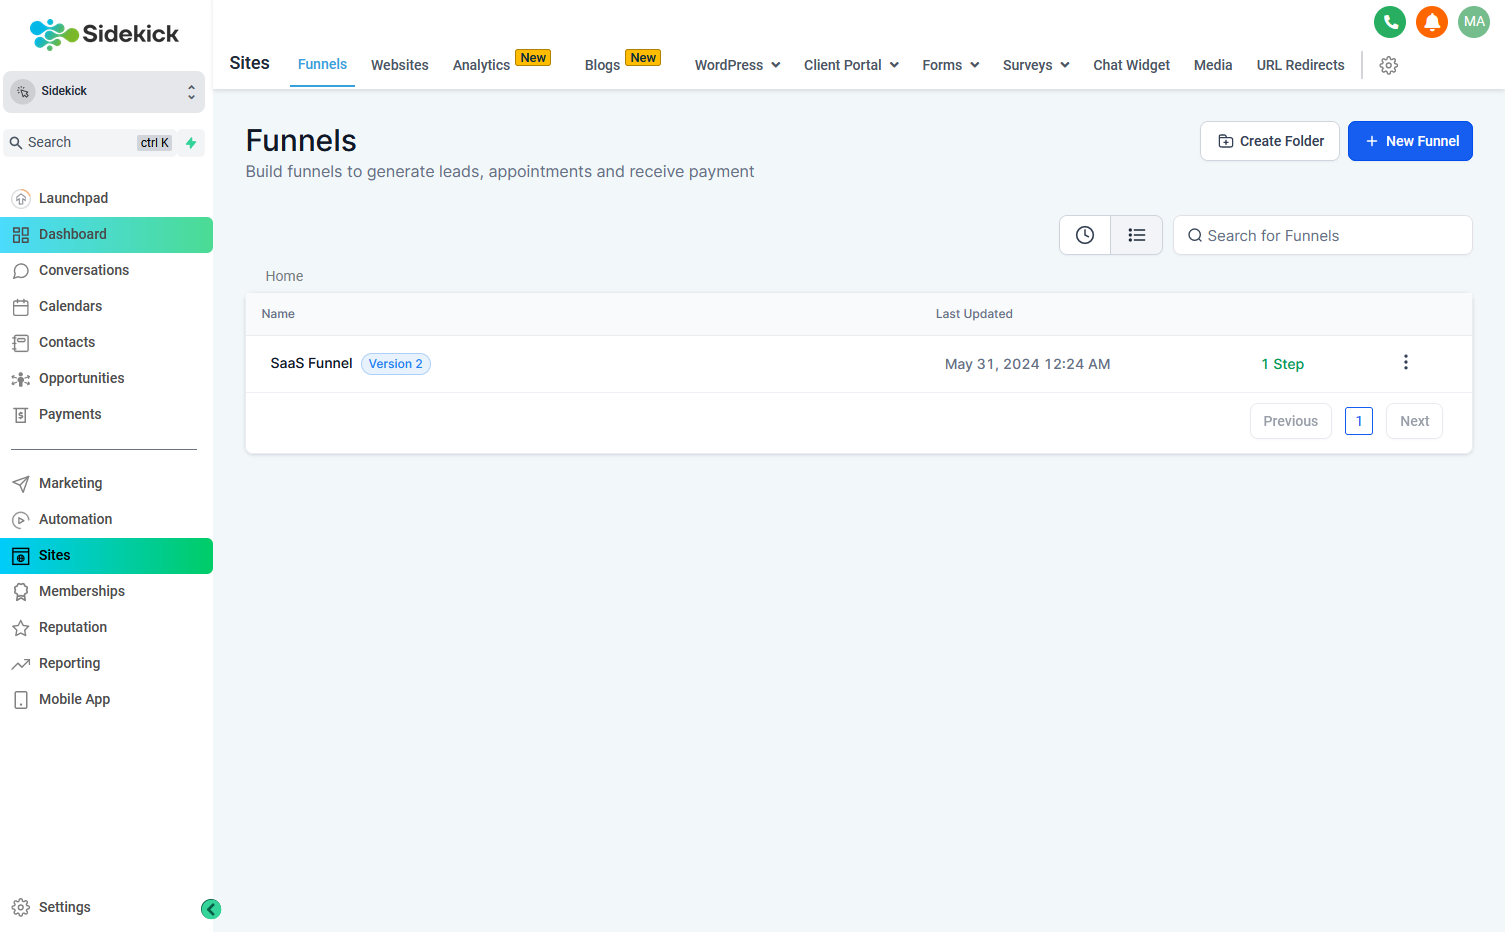The height and width of the screenshot is (932, 1505).
Task: Go to Dashboard in the sidebar
Action: [106, 235]
